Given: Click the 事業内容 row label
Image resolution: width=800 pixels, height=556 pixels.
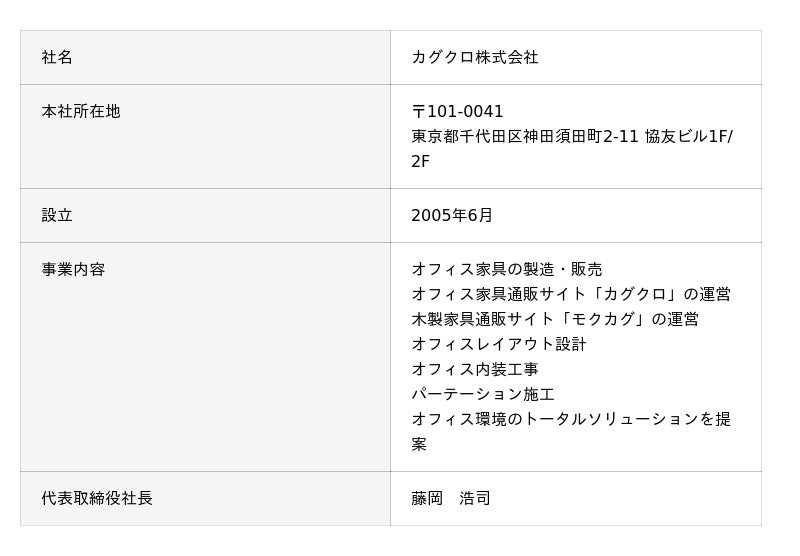Looking at the screenshot, I should tap(73, 270).
